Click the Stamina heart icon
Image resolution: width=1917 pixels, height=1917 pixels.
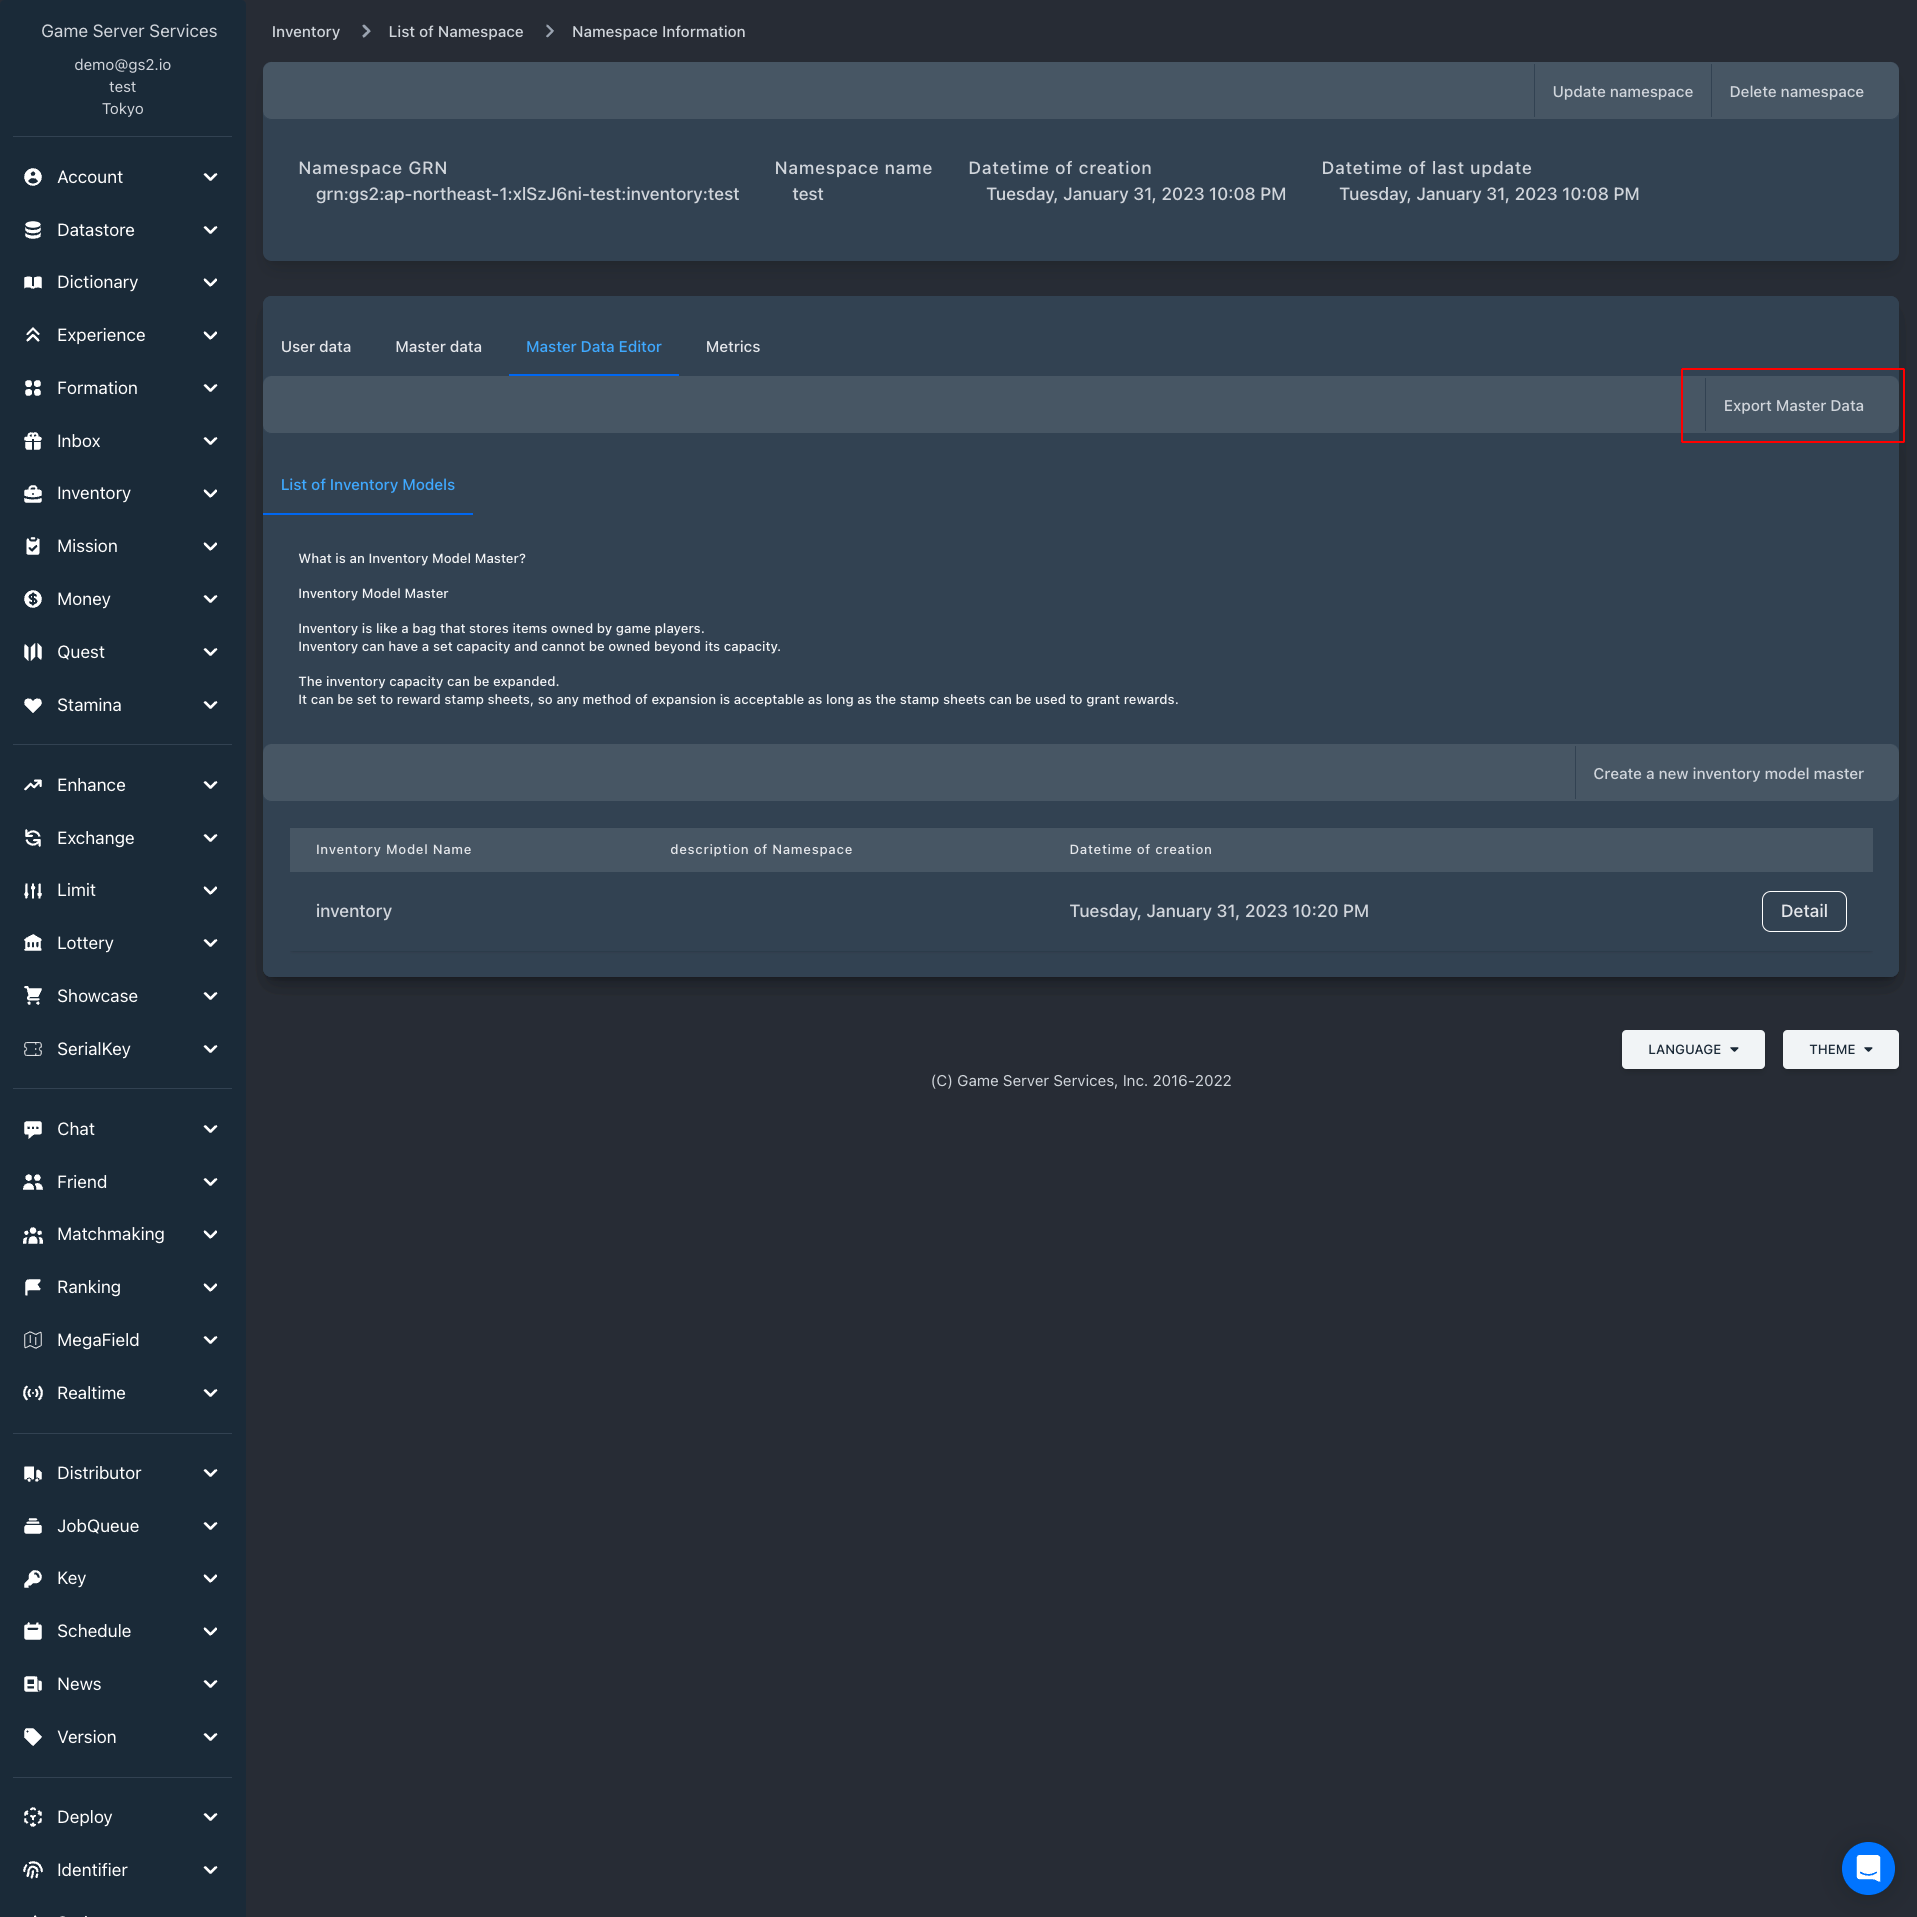33,705
